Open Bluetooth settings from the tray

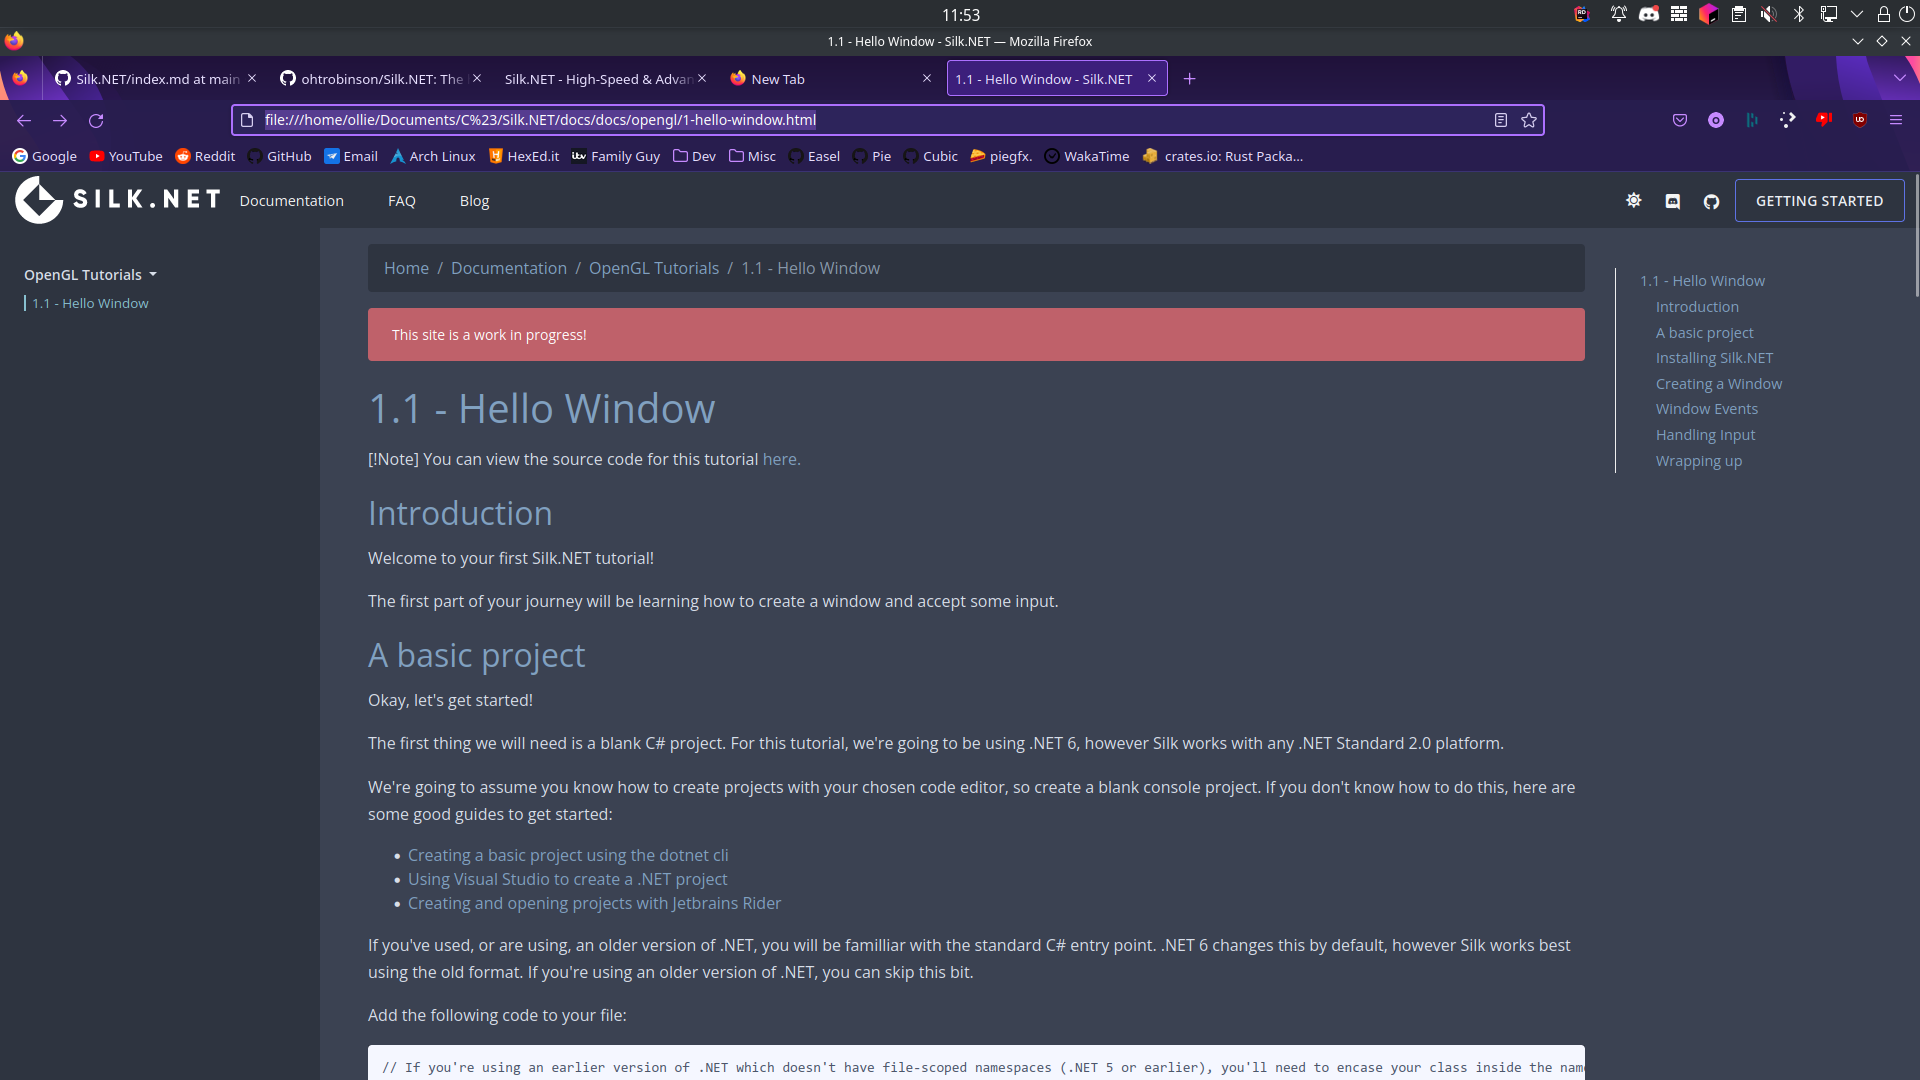click(1799, 14)
